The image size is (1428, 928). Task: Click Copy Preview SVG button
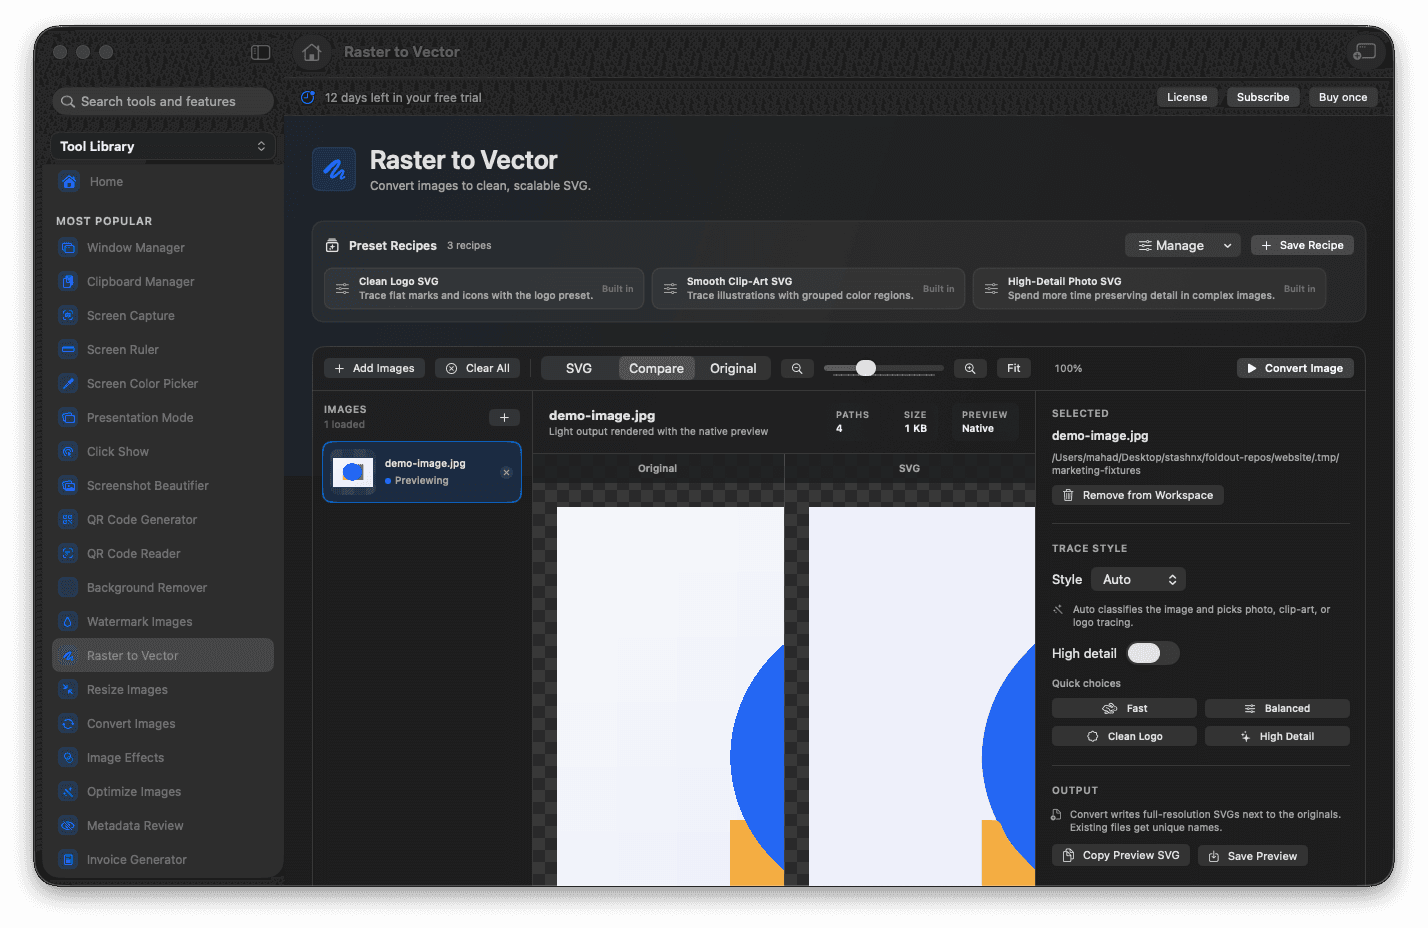[x=1121, y=856]
